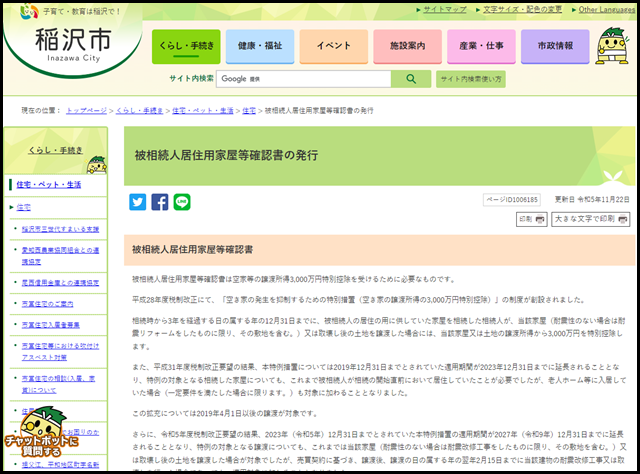This screenshot has width=640, height=474.
Task: Click the green search magnifier button
Action: 411,79
